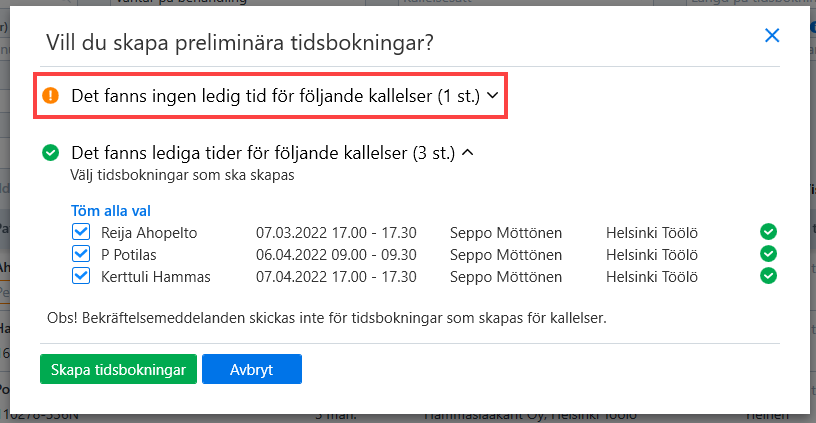Screen dimensions: 816x423
Task: Expand the 'ingen ledig tid' section chevron
Action: 492,96
